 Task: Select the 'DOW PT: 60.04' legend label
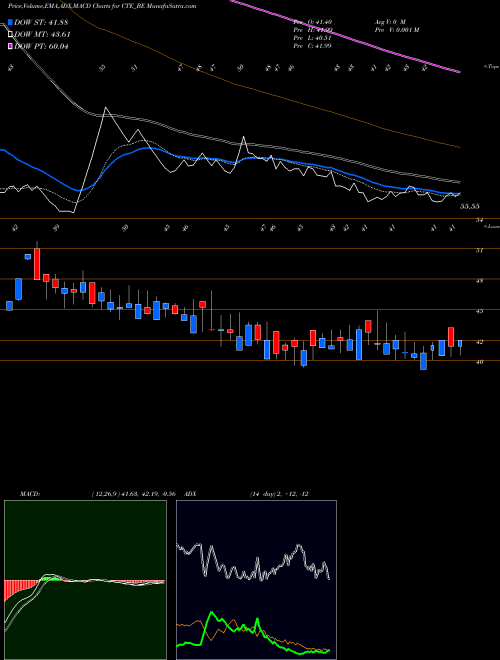click(x=41, y=46)
